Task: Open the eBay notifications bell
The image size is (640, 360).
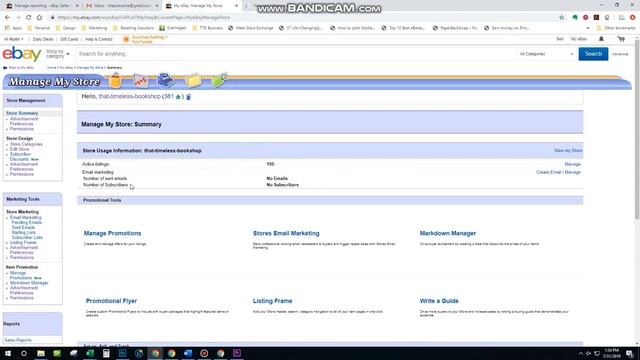Action: (x=601, y=39)
